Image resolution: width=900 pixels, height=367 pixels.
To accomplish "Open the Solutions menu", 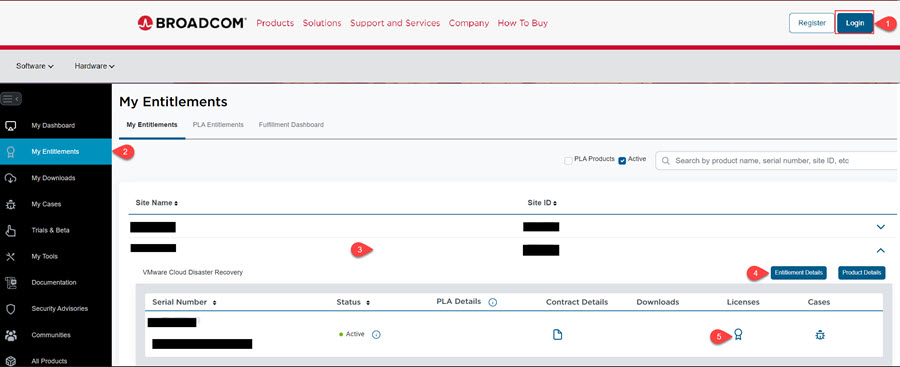I will pyautogui.click(x=322, y=23).
